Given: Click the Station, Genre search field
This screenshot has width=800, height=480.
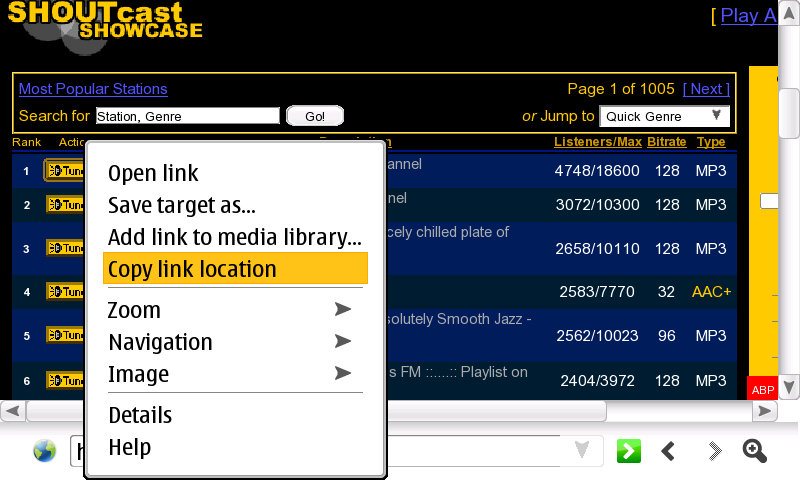Looking at the screenshot, I should (188, 116).
